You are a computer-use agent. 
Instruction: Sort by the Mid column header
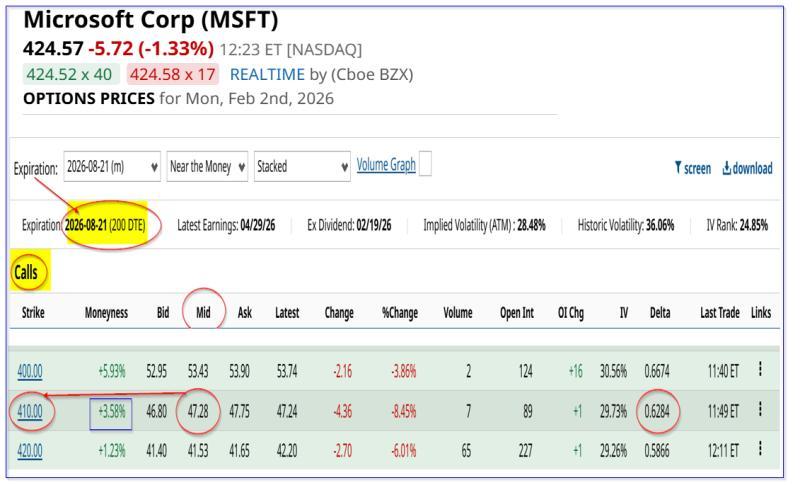[203, 313]
